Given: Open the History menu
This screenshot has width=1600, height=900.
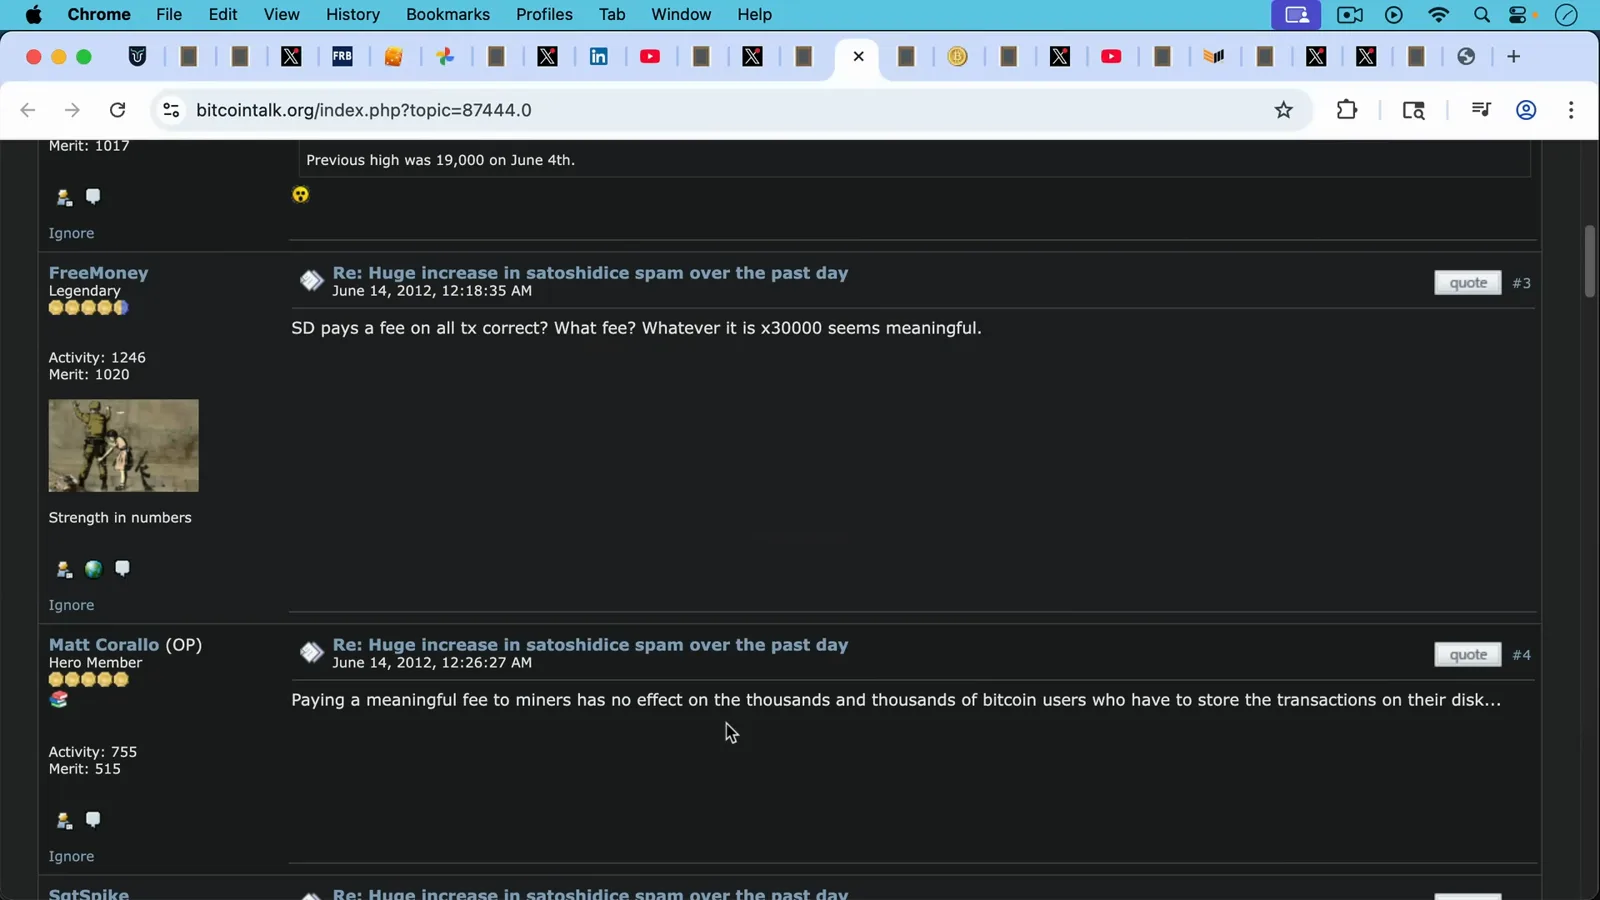Looking at the screenshot, I should click(353, 15).
